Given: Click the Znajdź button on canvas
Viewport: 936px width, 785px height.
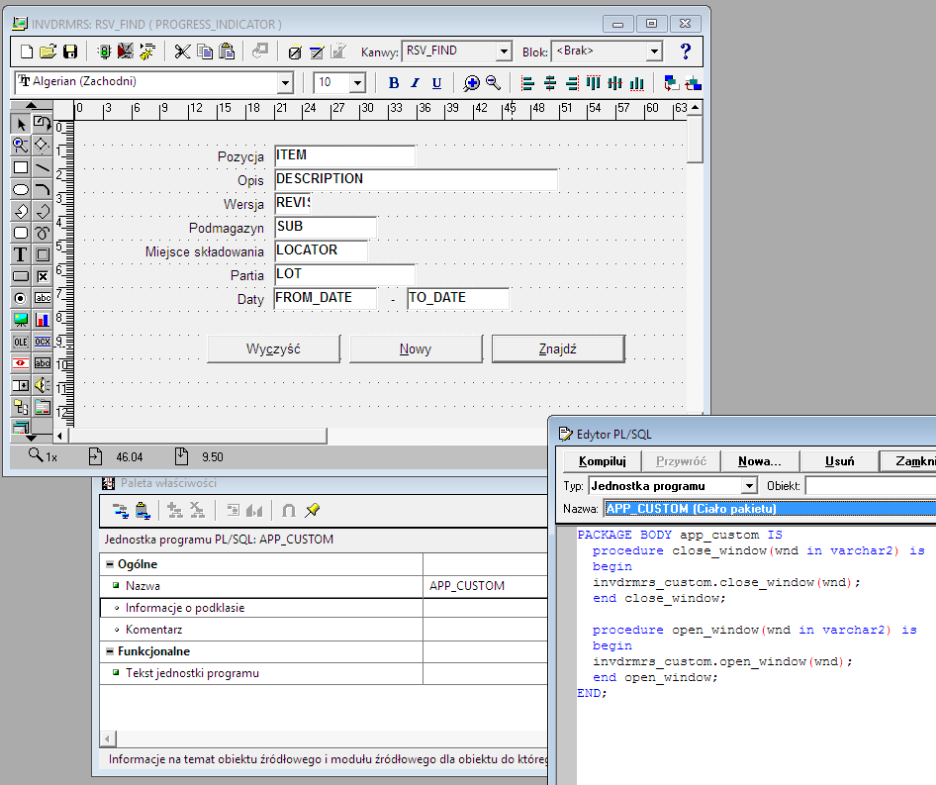Looking at the screenshot, I should click(x=558, y=349).
